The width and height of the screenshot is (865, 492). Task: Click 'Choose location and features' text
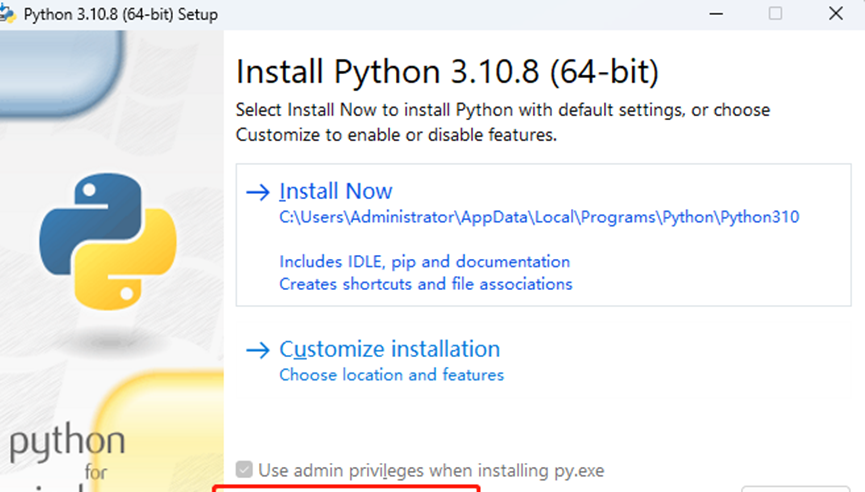(391, 375)
